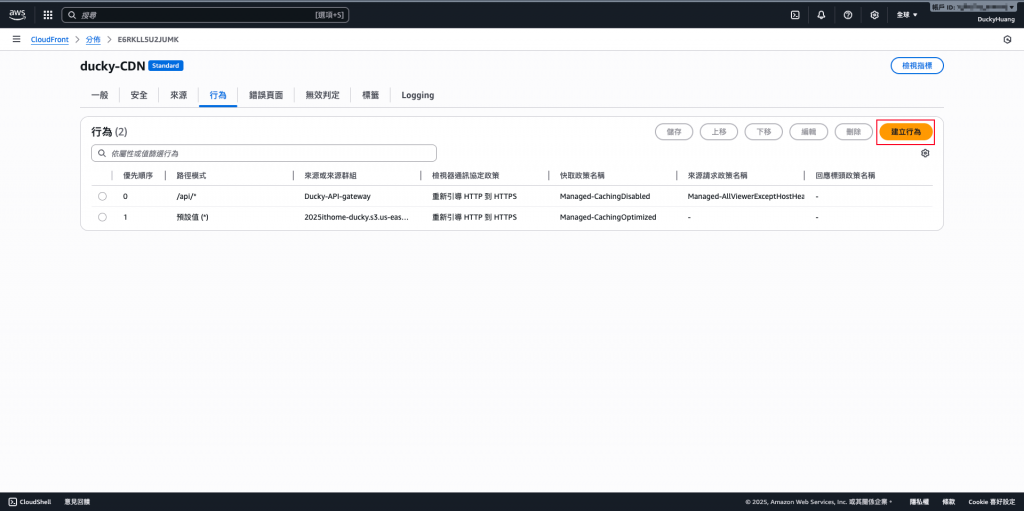
Task: Sort by the 優先順序 column header
Action: 136,175
